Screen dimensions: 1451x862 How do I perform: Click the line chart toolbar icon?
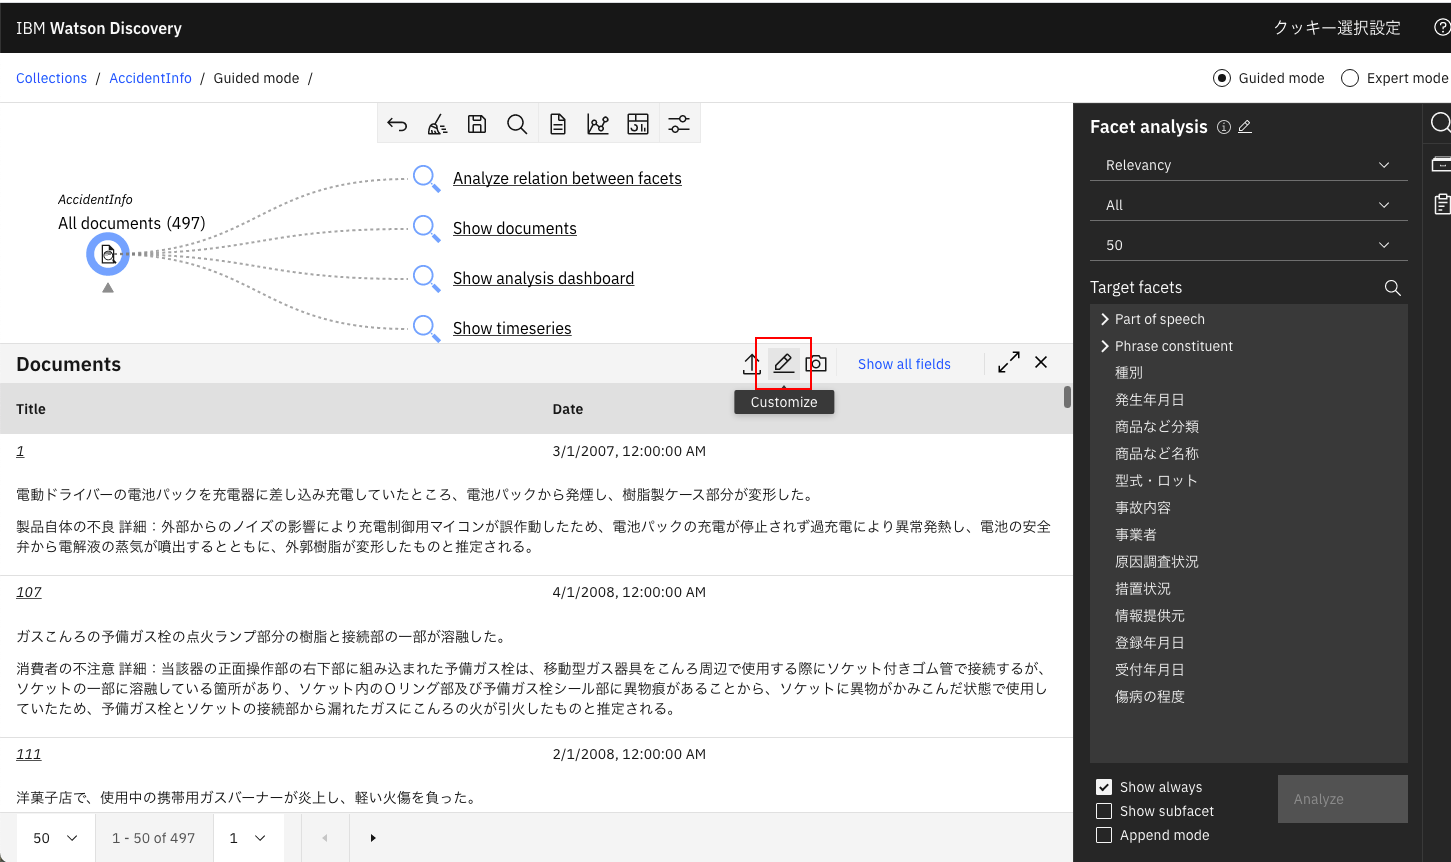pyautogui.click(x=598, y=124)
